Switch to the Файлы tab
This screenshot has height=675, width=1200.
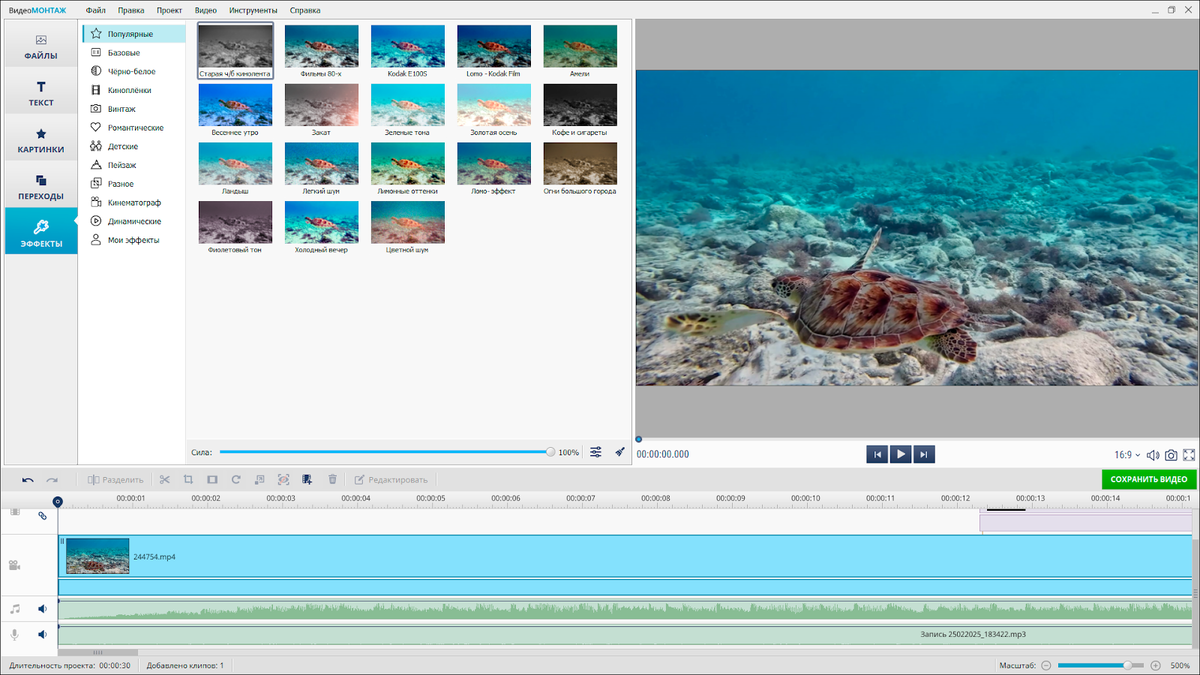tap(41, 46)
